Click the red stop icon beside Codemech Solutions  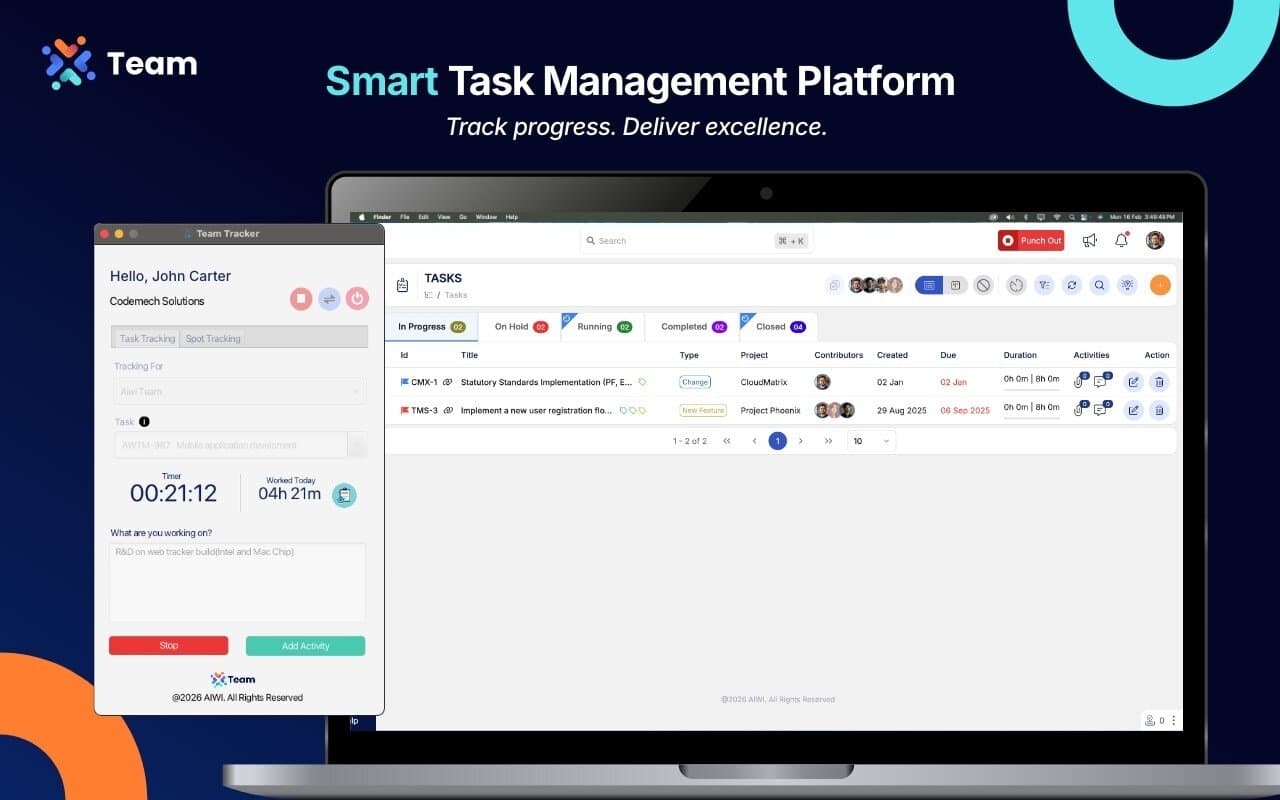click(301, 298)
